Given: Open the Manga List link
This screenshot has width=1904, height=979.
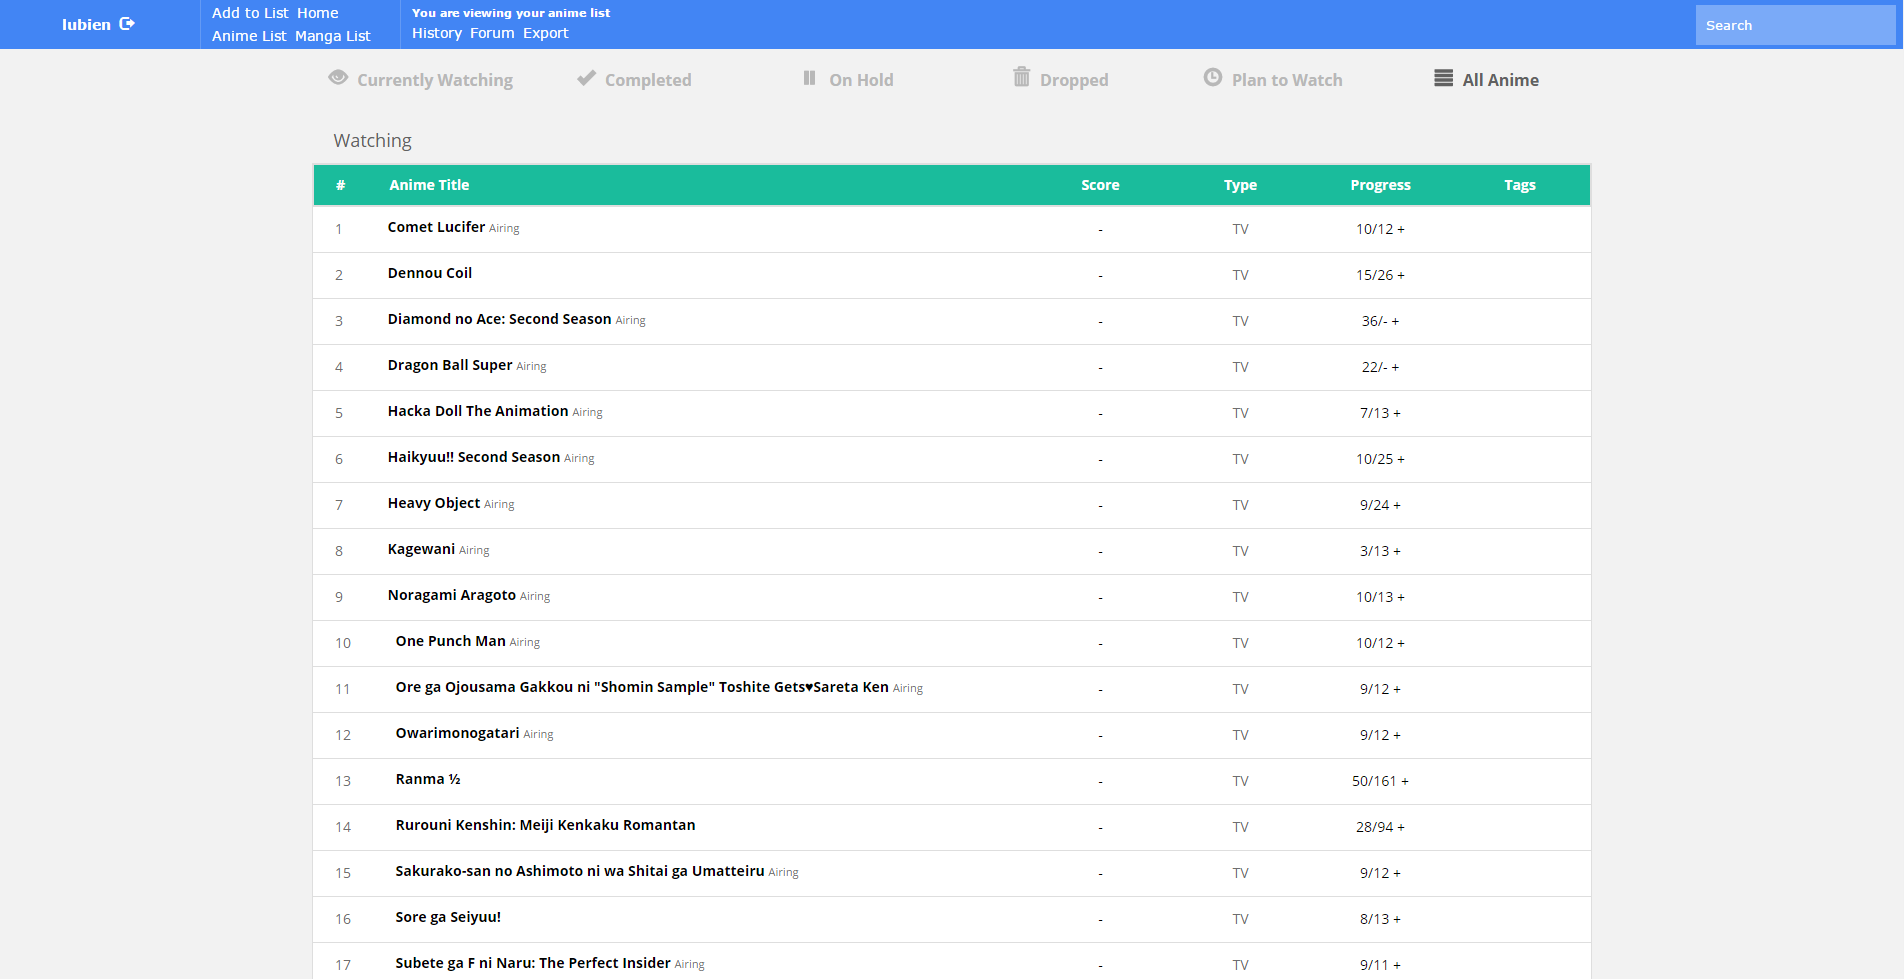Looking at the screenshot, I should point(332,36).
